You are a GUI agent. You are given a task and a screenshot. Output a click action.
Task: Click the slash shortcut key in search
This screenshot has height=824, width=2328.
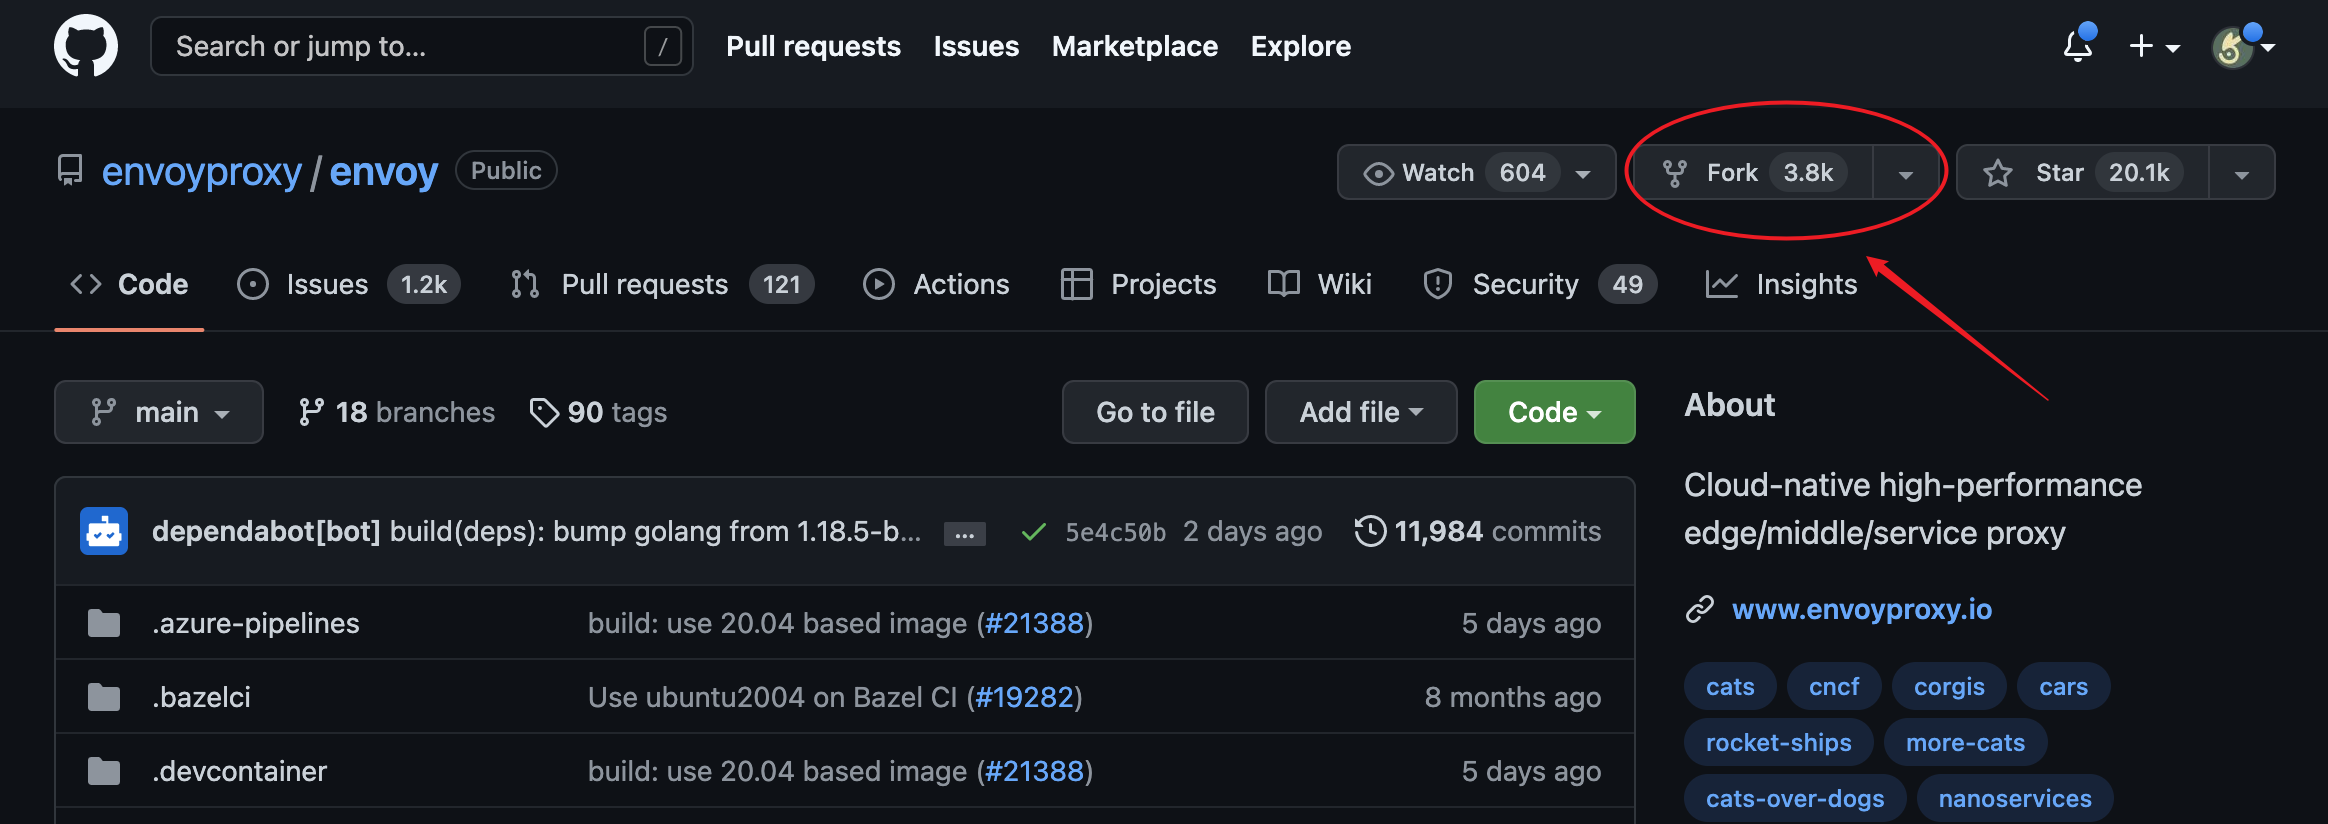point(662,46)
